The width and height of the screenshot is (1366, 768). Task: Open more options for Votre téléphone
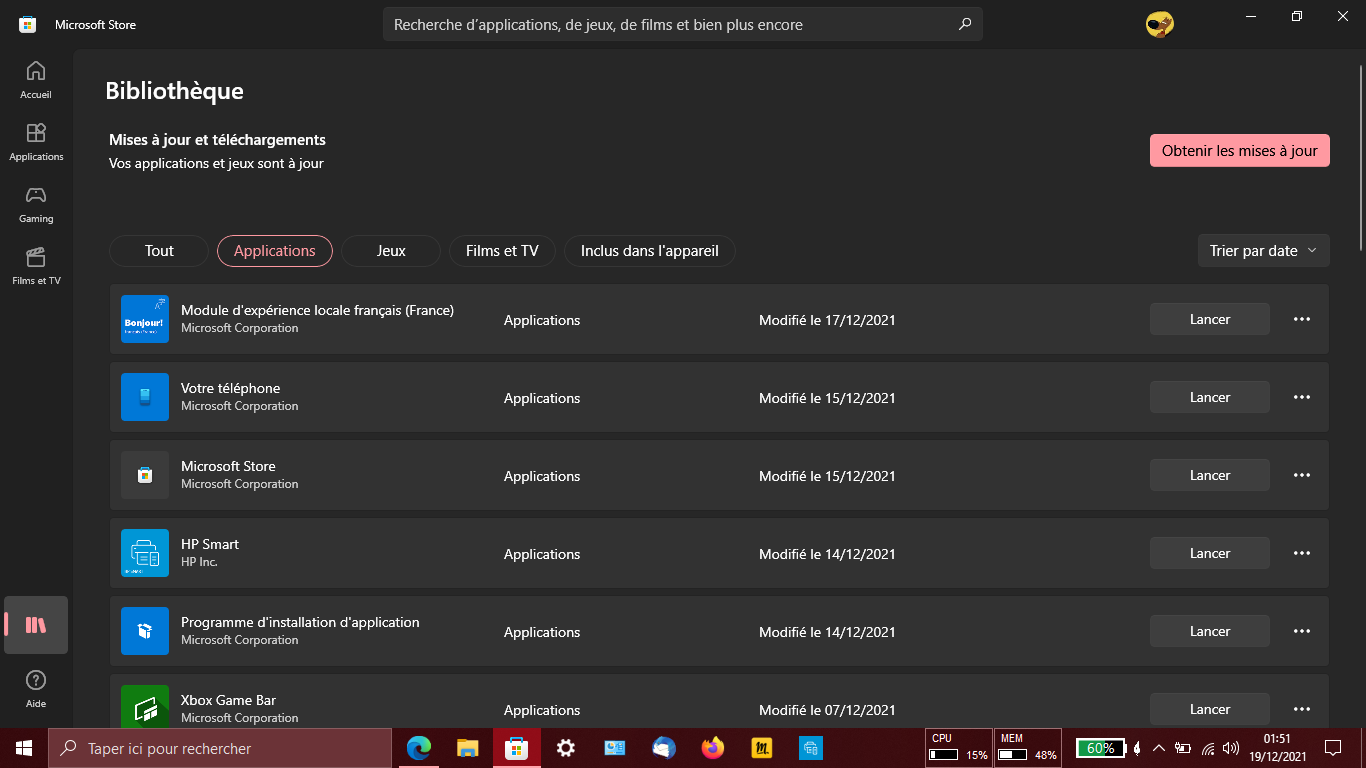pyautogui.click(x=1301, y=397)
